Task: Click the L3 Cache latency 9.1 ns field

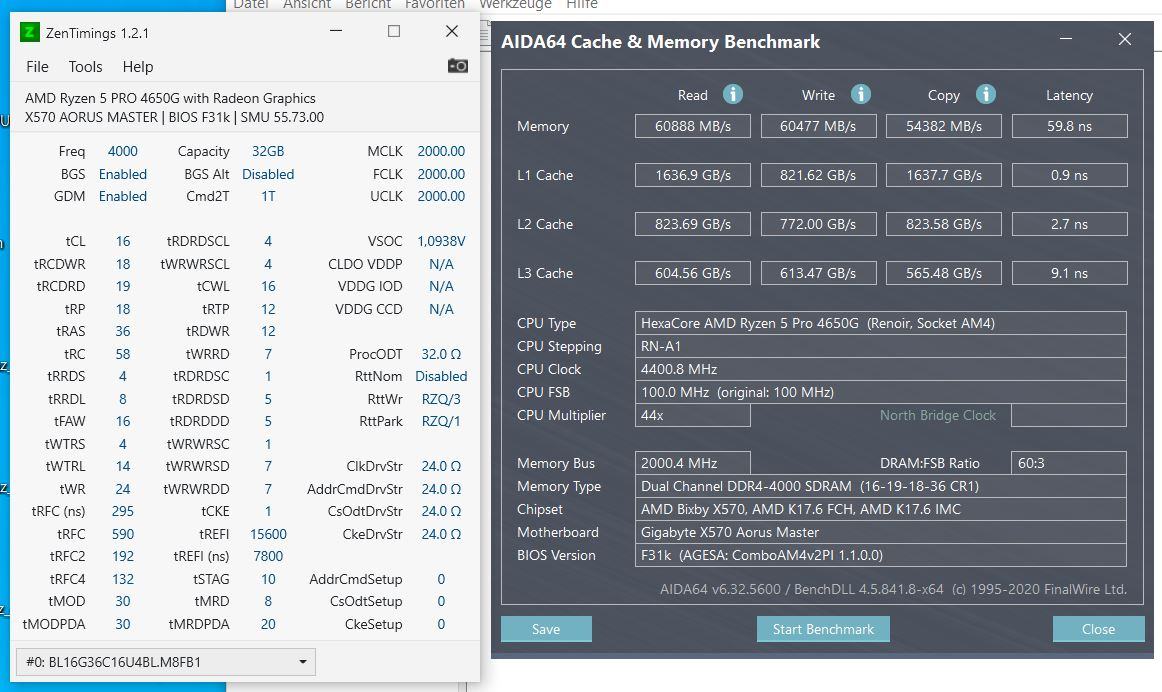Action: (1069, 273)
